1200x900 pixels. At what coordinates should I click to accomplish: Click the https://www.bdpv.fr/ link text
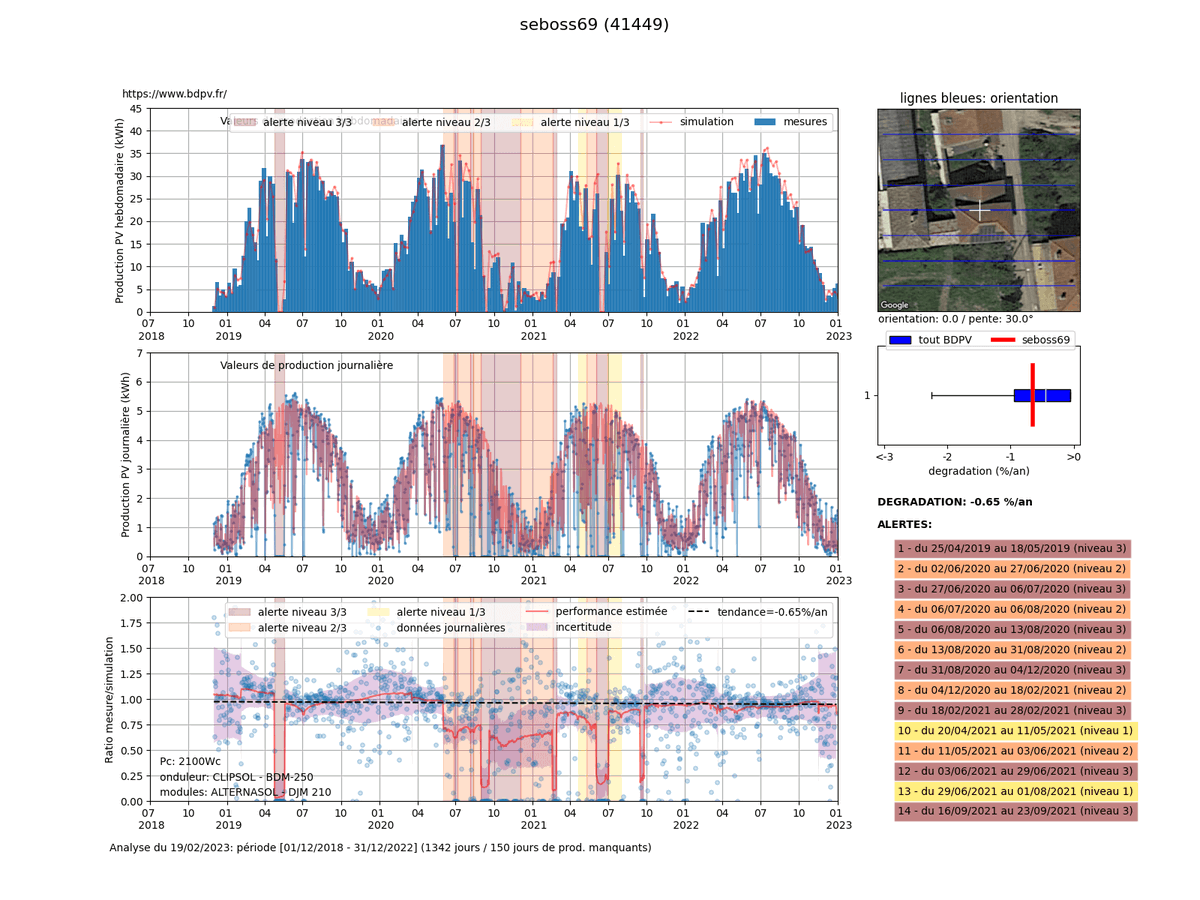click(x=174, y=94)
